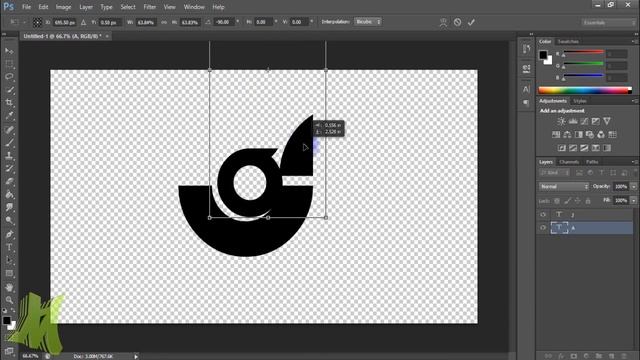Select the Eyedropper tool
This screenshot has height=360, width=640.
pos(9,116)
